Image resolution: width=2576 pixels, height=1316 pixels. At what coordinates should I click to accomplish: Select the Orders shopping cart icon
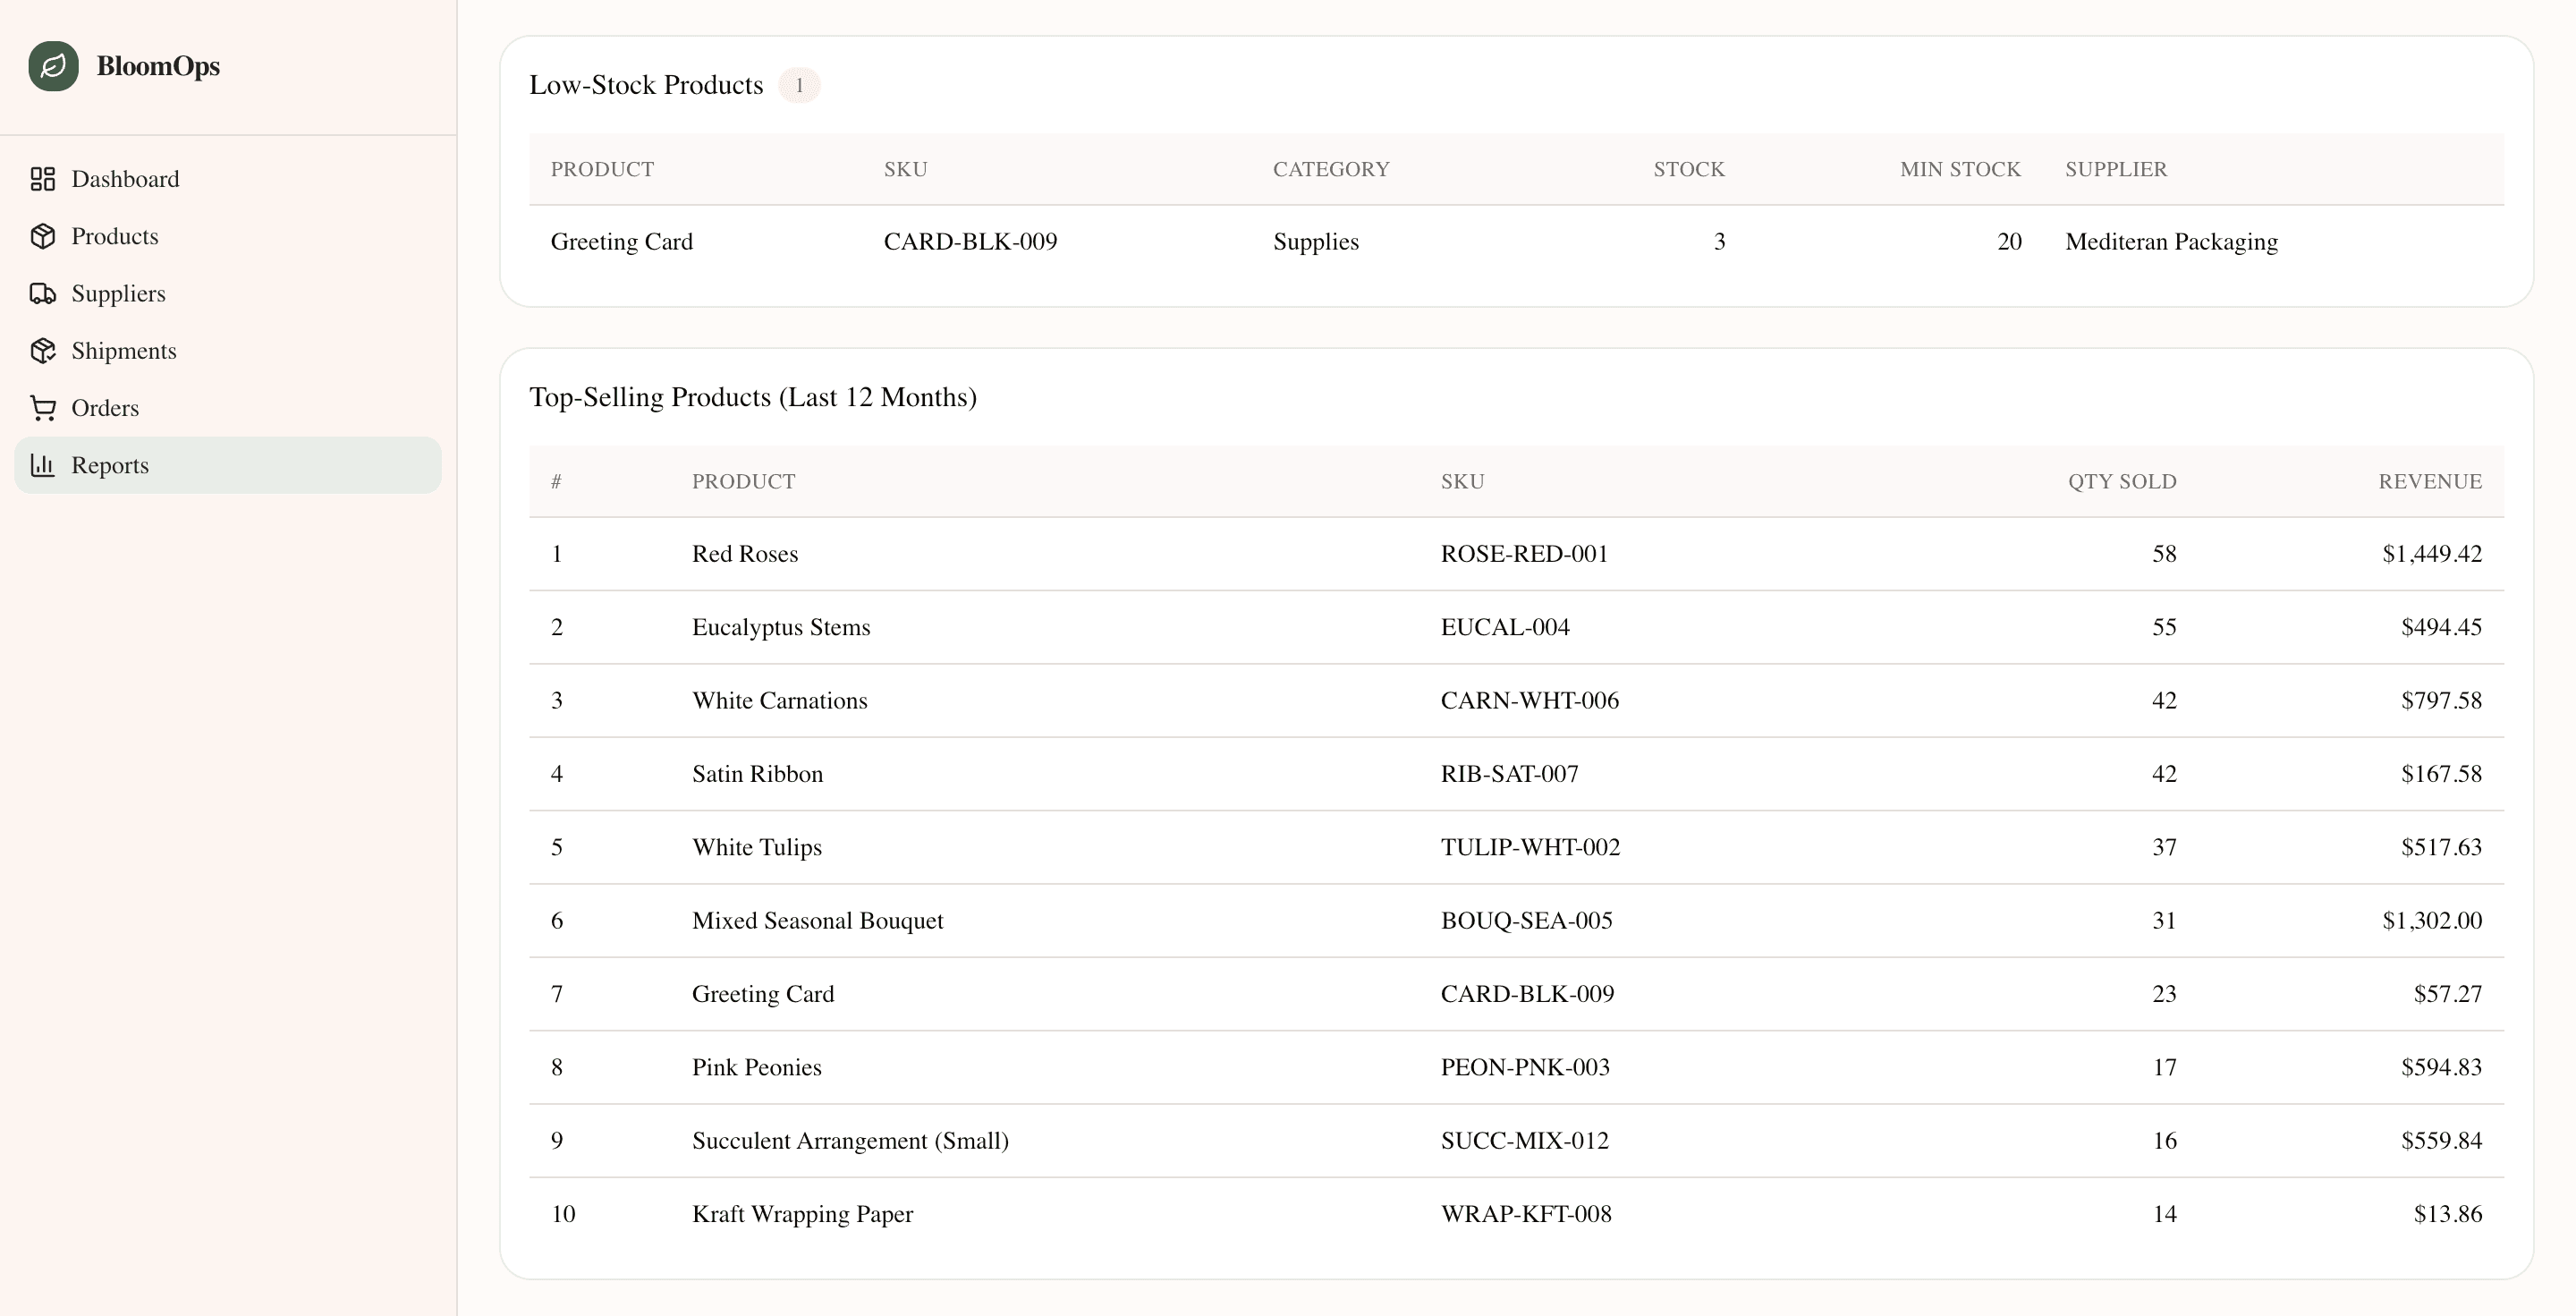pos(43,408)
